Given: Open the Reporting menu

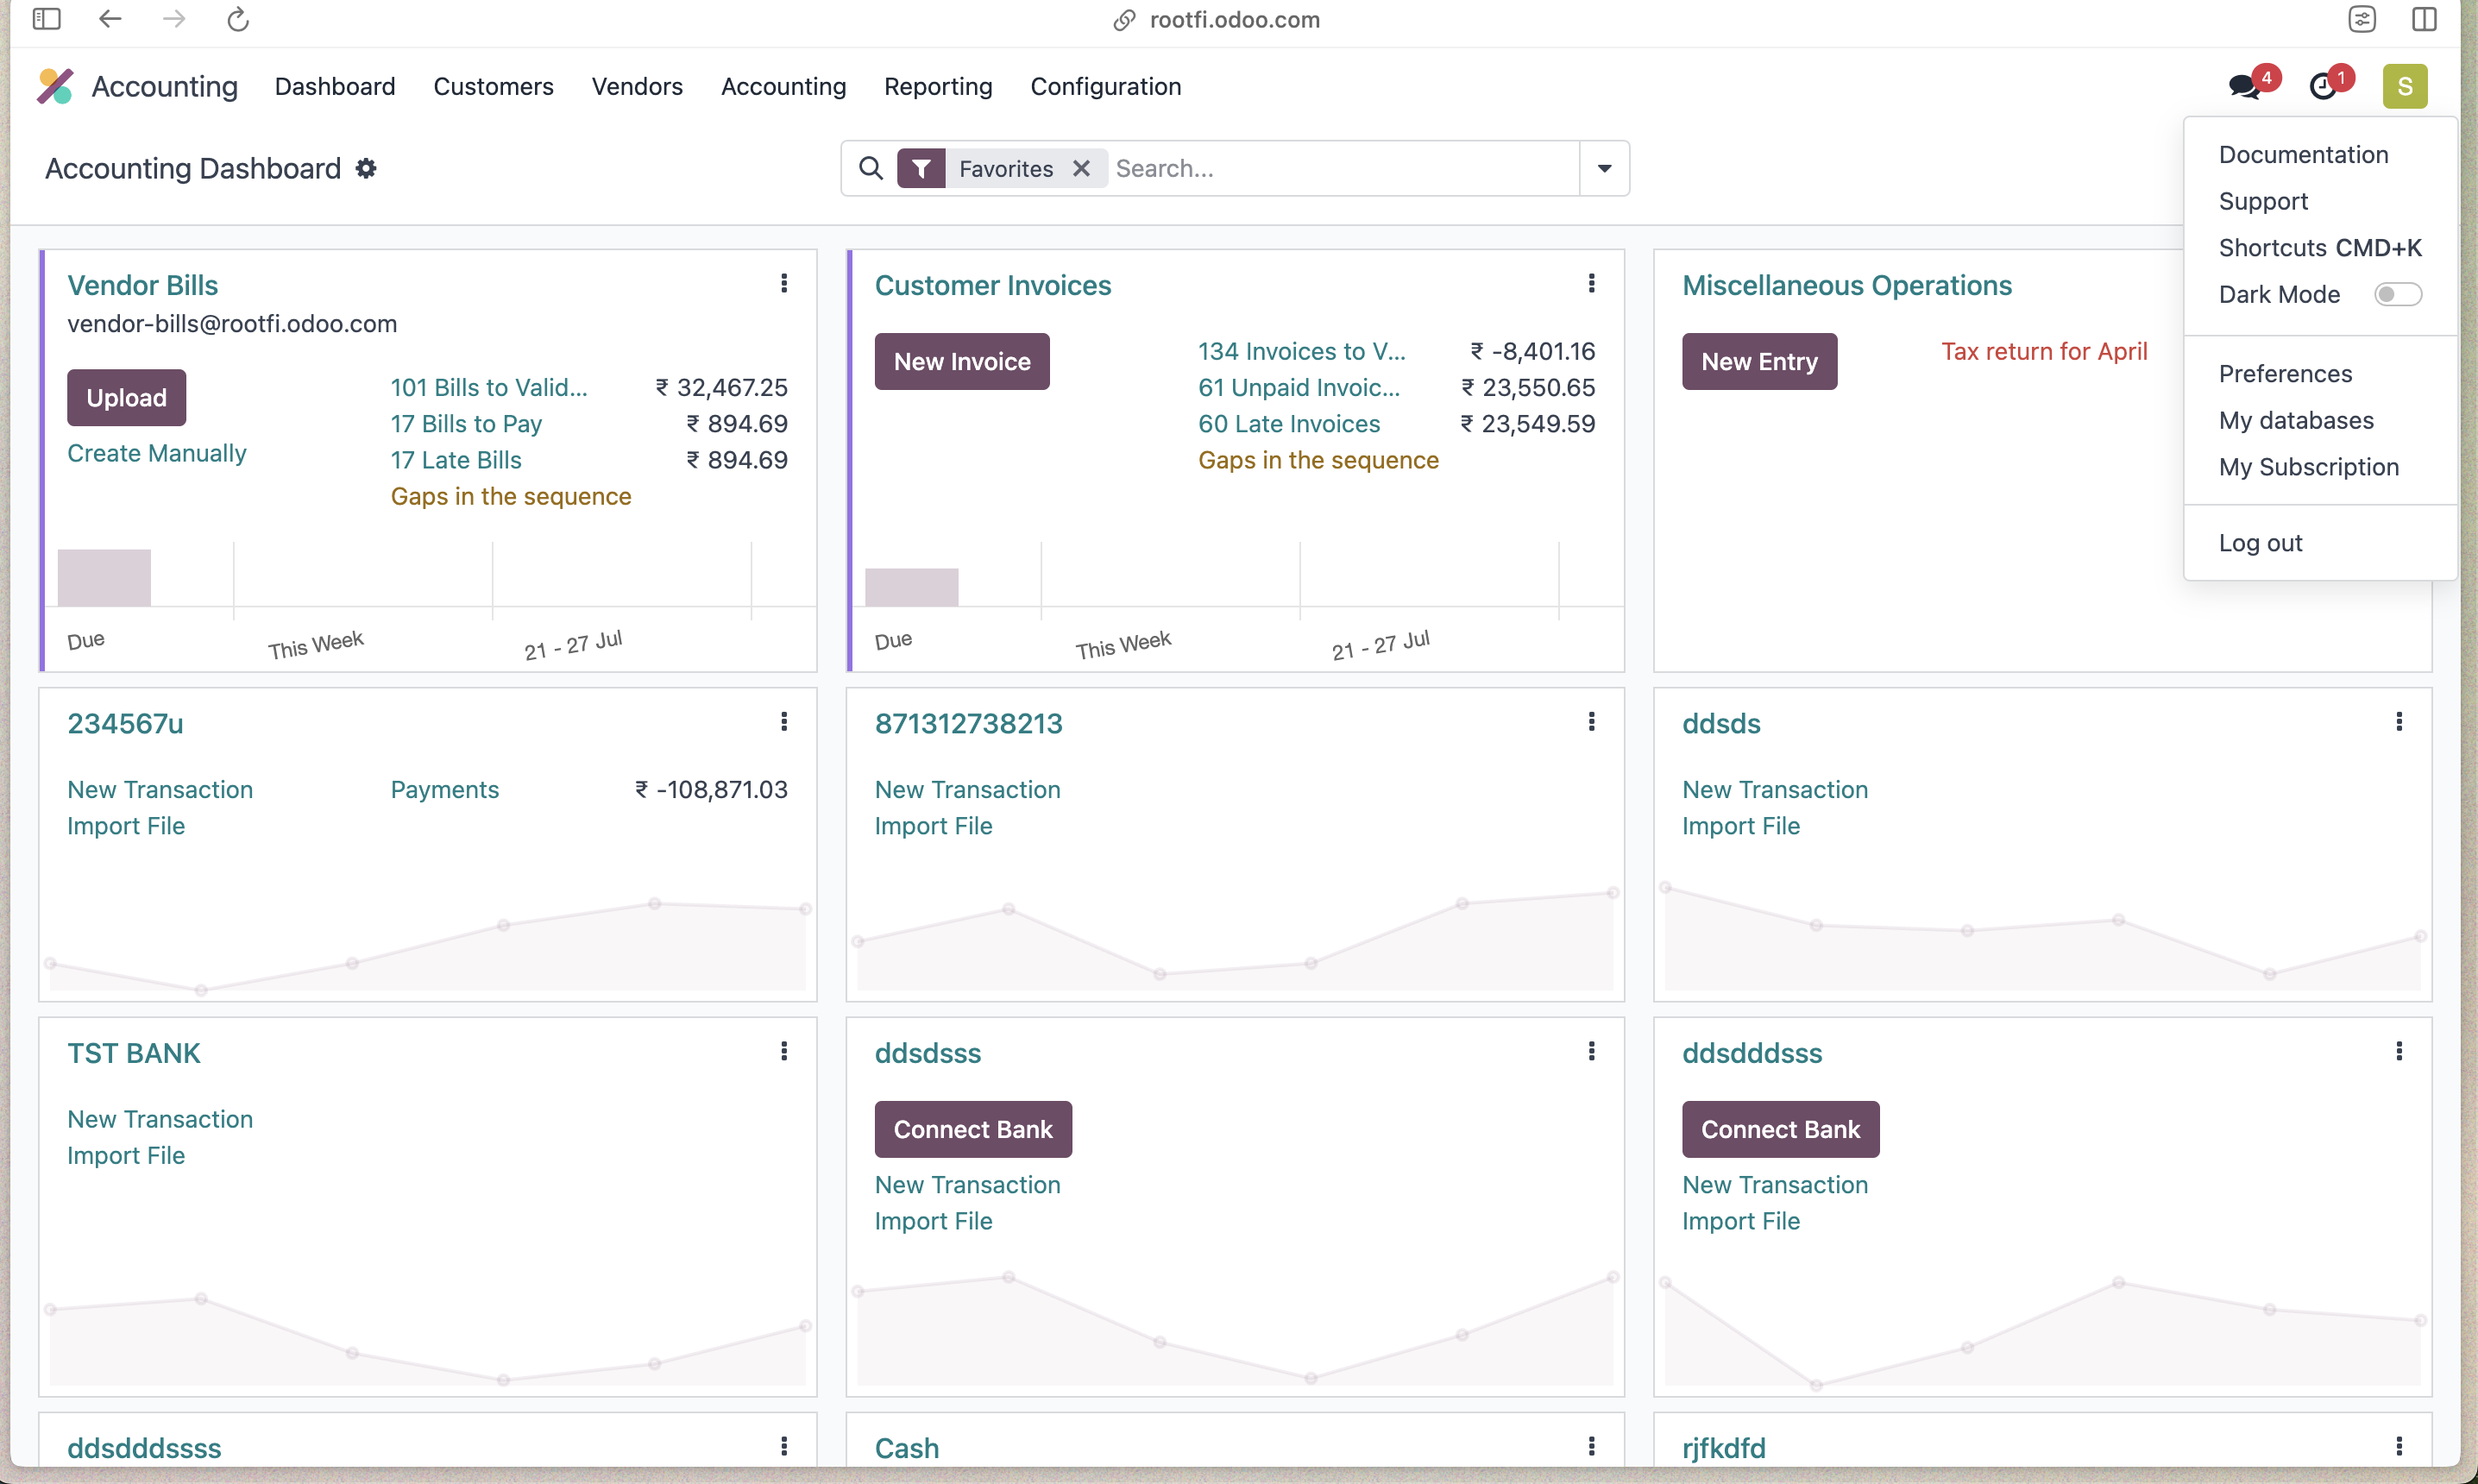Looking at the screenshot, I should pos(938,86).
